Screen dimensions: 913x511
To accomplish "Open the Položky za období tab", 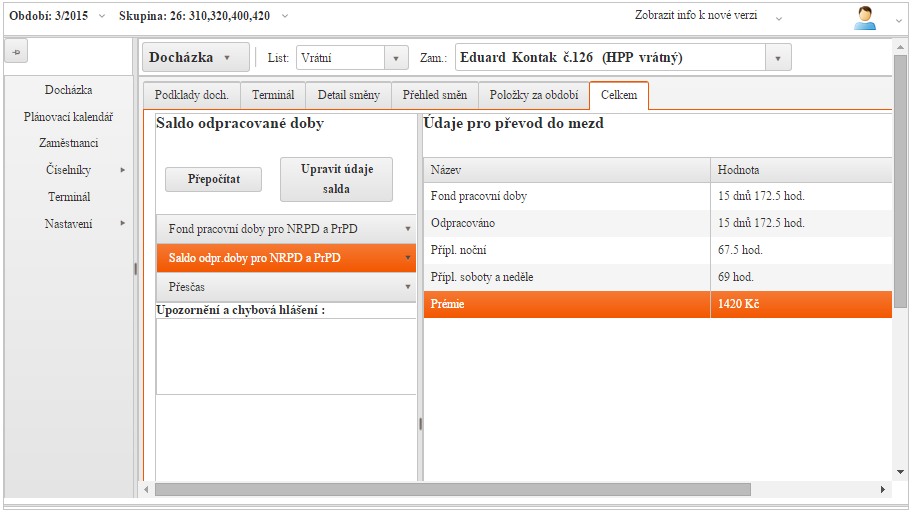I will (x=534, y=96).
